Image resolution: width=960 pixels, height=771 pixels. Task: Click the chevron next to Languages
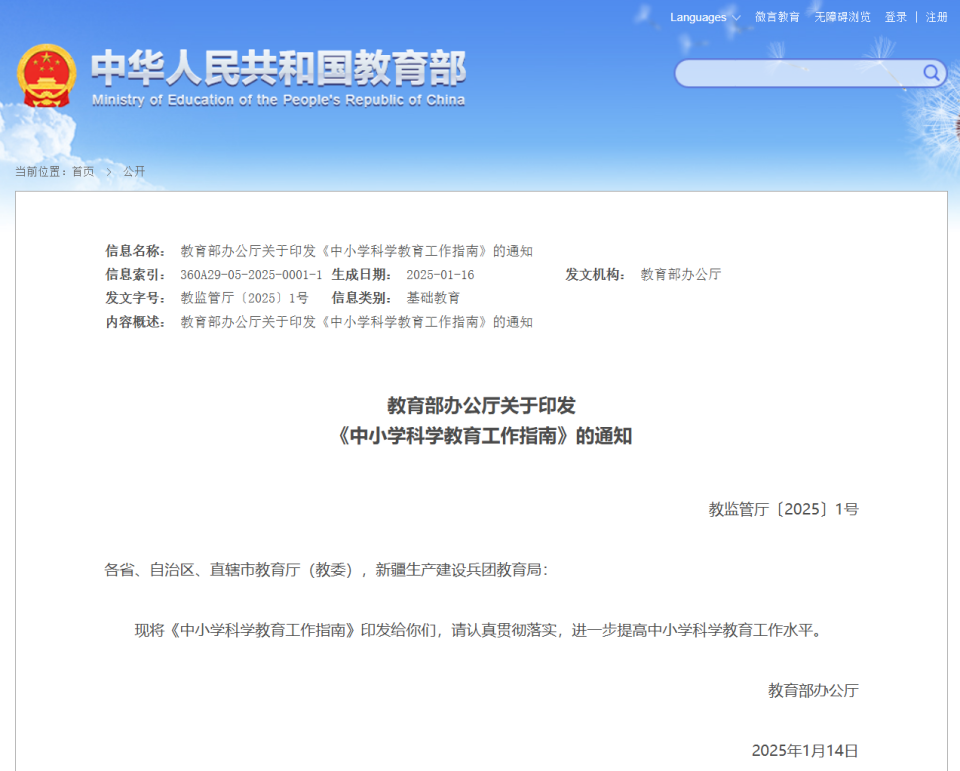pos(737,17)
